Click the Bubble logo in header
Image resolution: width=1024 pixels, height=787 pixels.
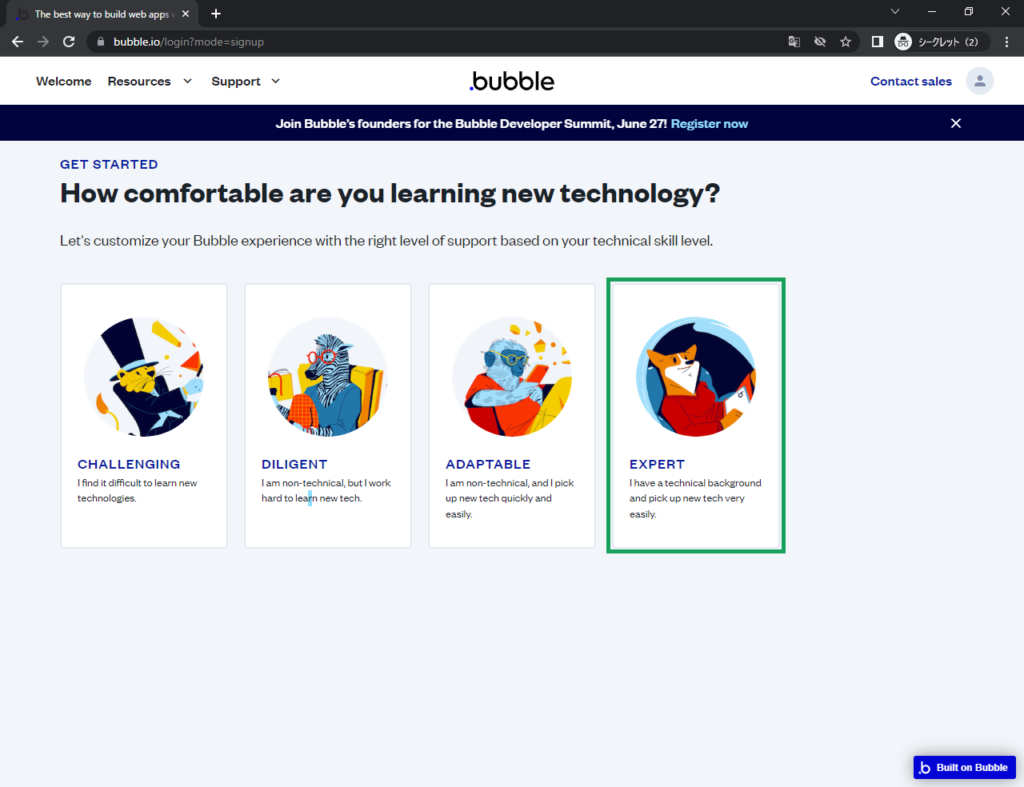point(511,81)
